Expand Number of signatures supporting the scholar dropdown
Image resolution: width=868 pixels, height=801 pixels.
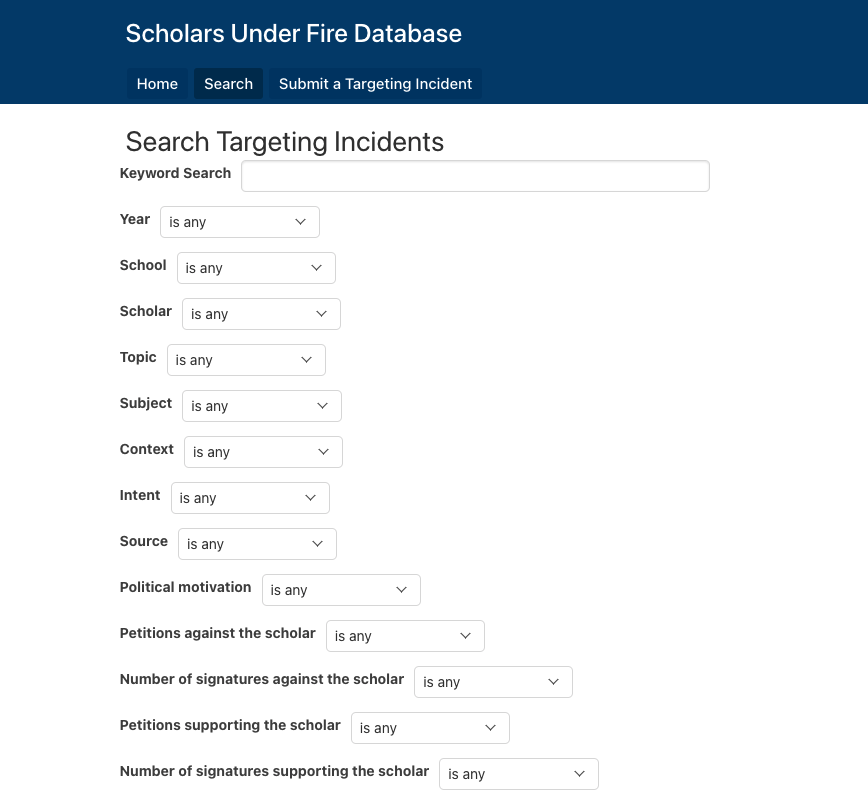(x=518, y=774)
